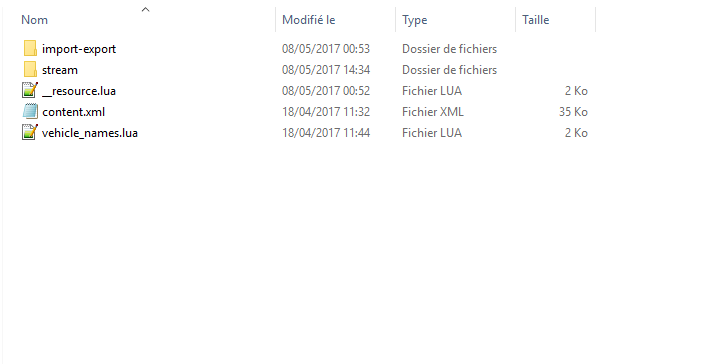Select the content.xml file name
Image resolution: width=716 pixels, height=364 pixels.
click(x=74, y=112)
